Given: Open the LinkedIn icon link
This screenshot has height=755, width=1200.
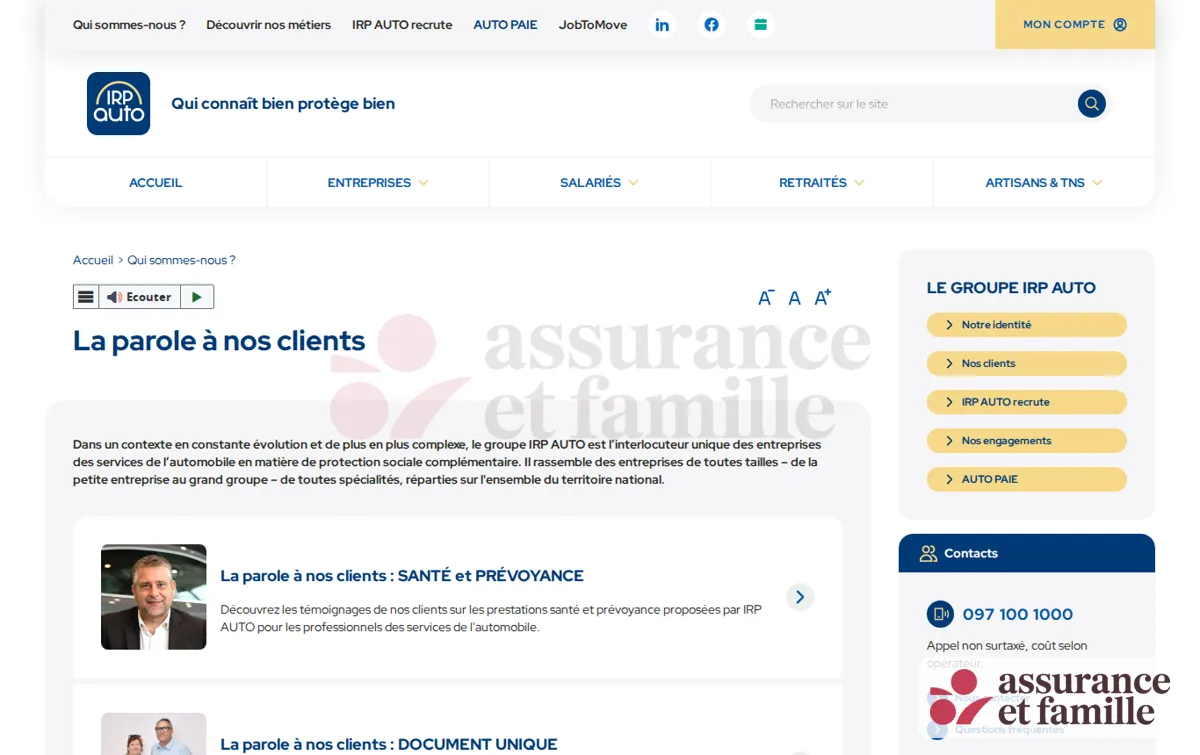Looking at the screenshot, I should (x=662, y=25).
